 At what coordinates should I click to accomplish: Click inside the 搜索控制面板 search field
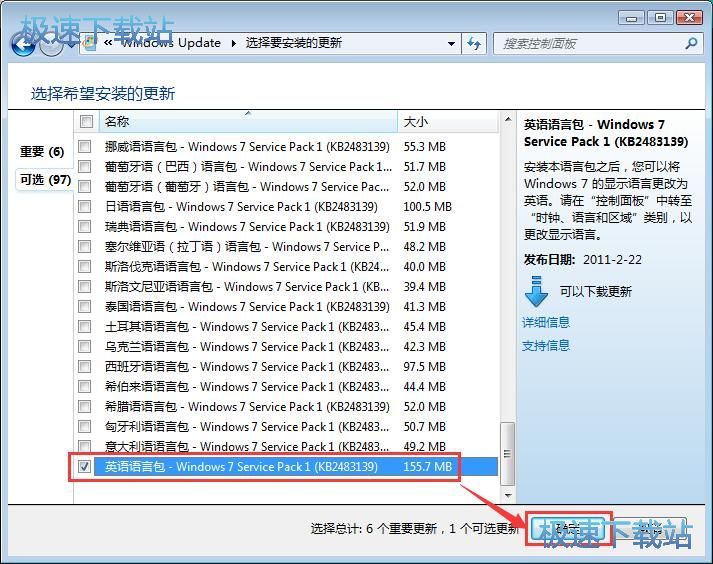coord(589,44)
